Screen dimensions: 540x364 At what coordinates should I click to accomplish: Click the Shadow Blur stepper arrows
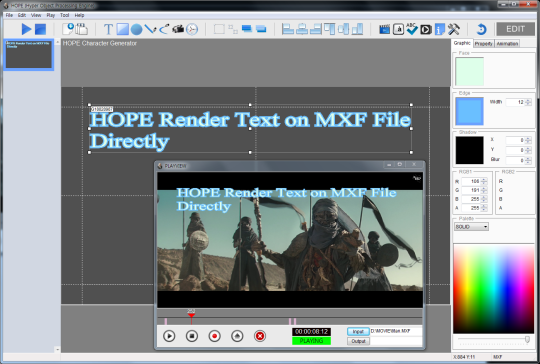coord(528,160)
